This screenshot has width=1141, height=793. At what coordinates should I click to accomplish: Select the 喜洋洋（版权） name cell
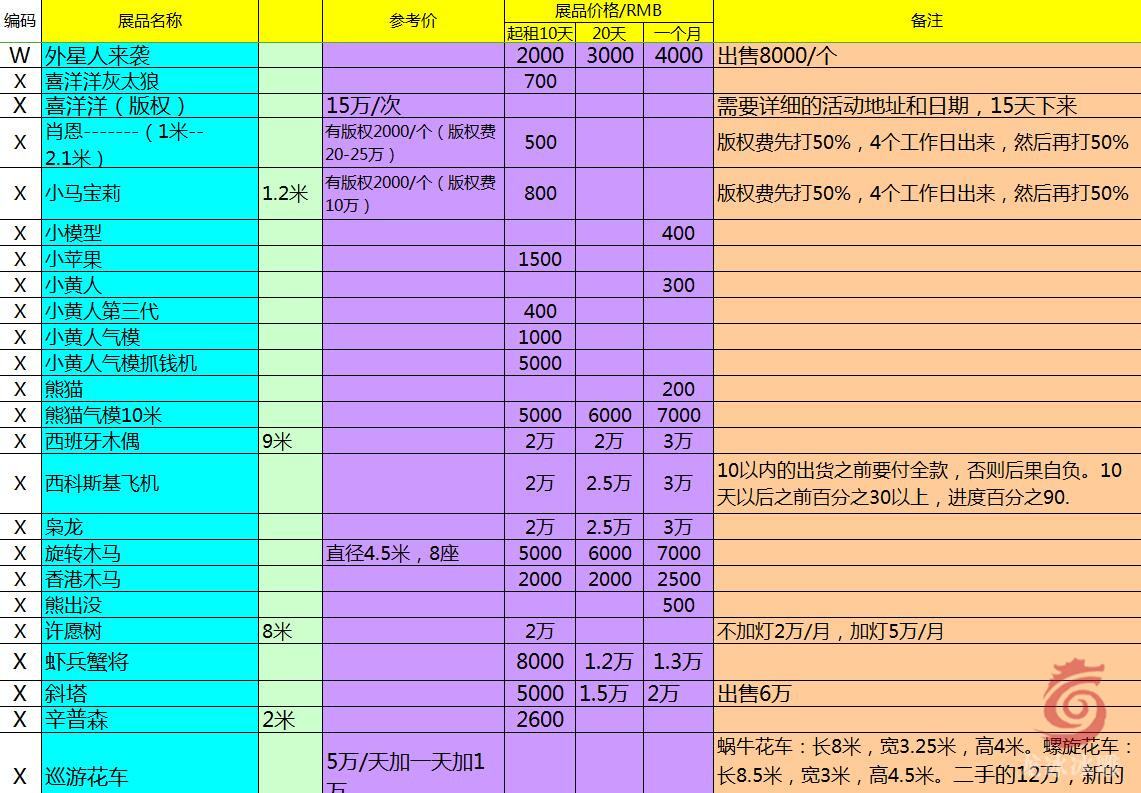[150, 105]
